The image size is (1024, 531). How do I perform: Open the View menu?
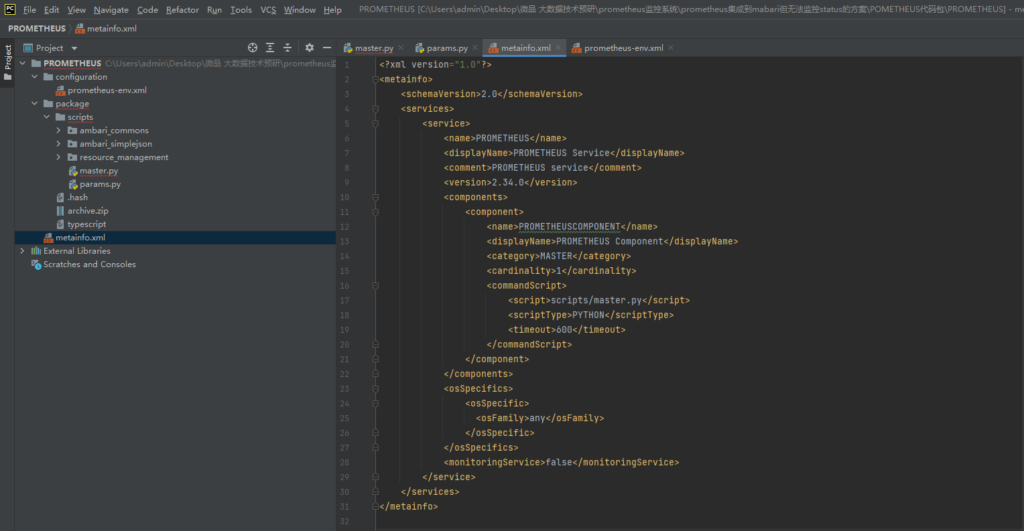76,10
